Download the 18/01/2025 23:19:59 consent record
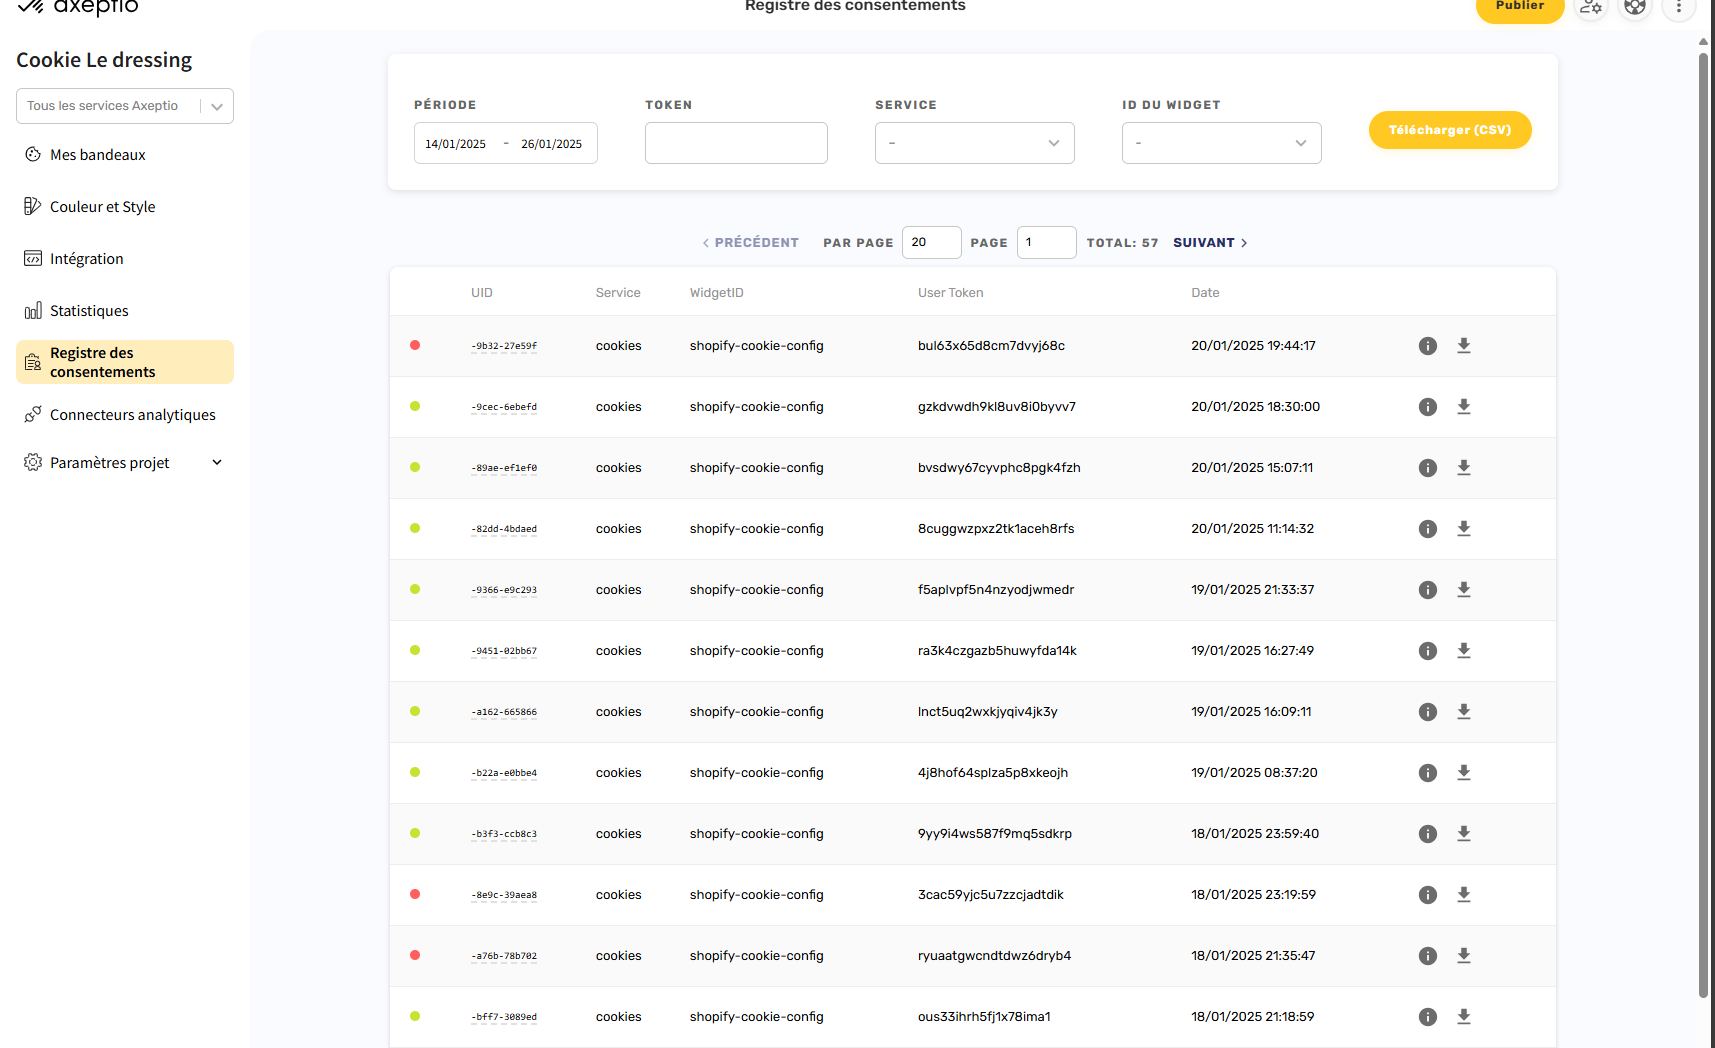 1464,895
